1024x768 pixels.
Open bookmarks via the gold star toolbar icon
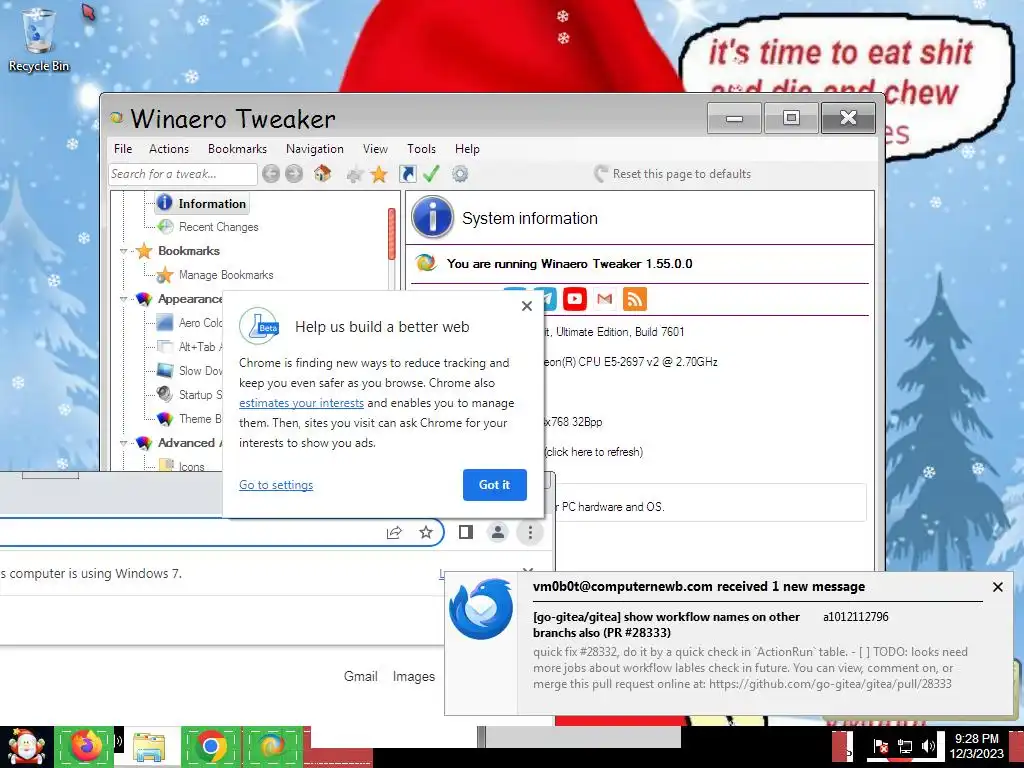point(379,174)
